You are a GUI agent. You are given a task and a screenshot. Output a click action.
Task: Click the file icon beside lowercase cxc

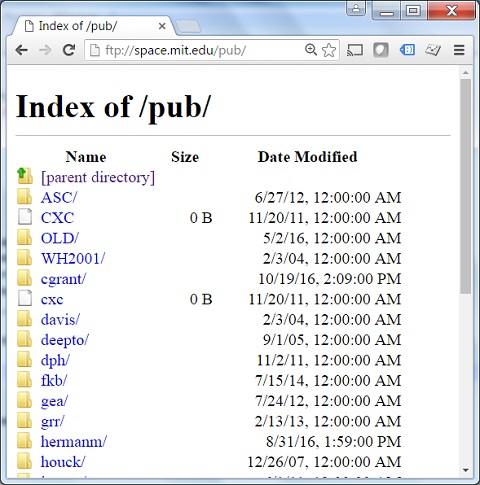pos(25,298)
